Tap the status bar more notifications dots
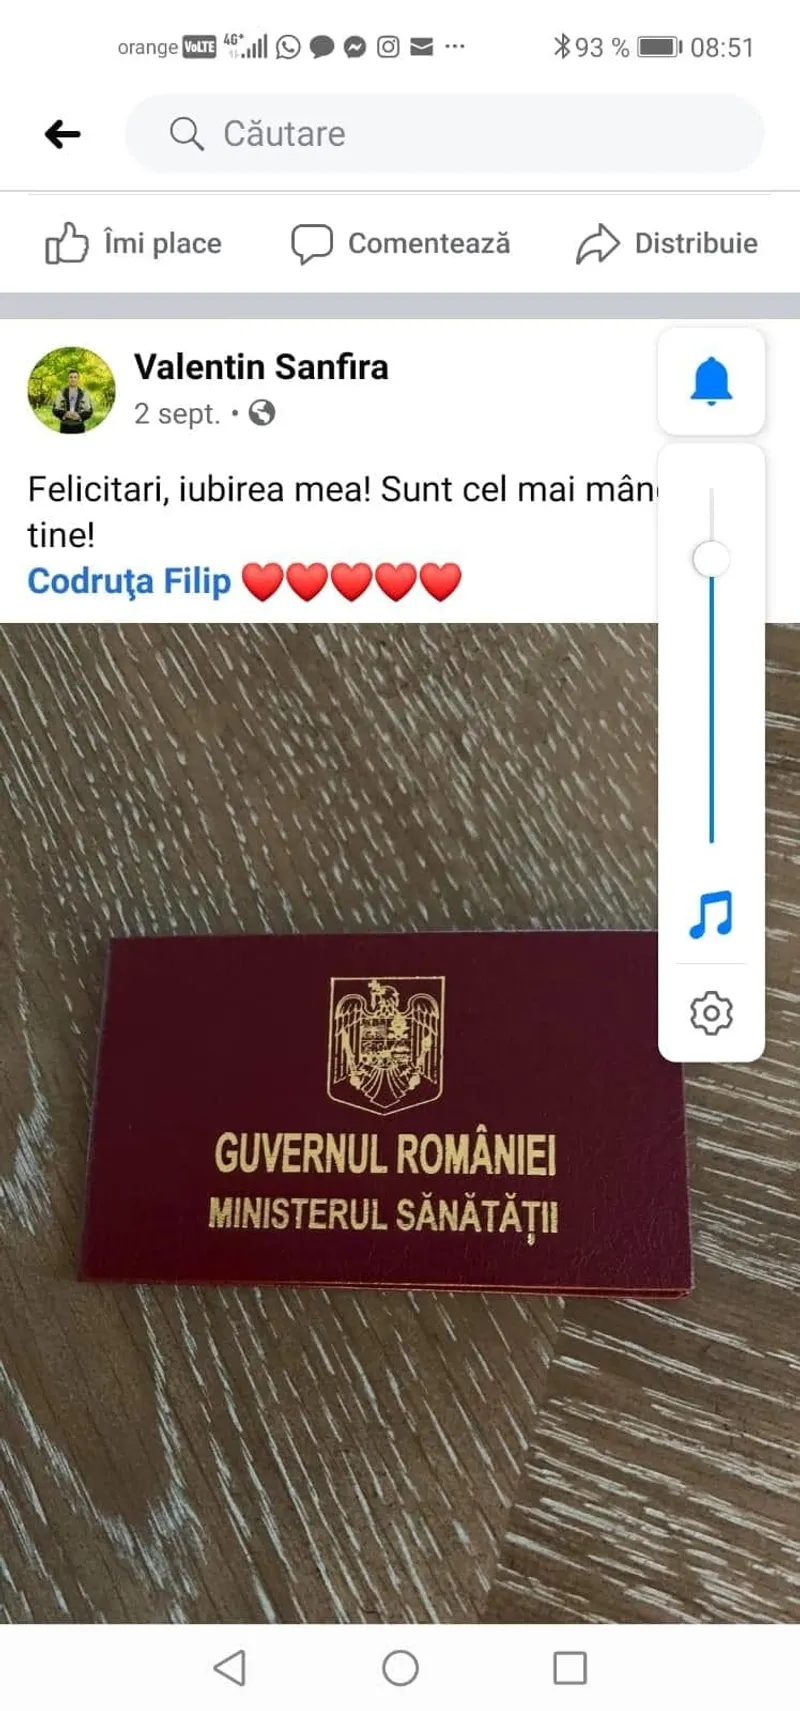Screen dimensions: 800x1711 pyautogui.click(x=455, y=46)
